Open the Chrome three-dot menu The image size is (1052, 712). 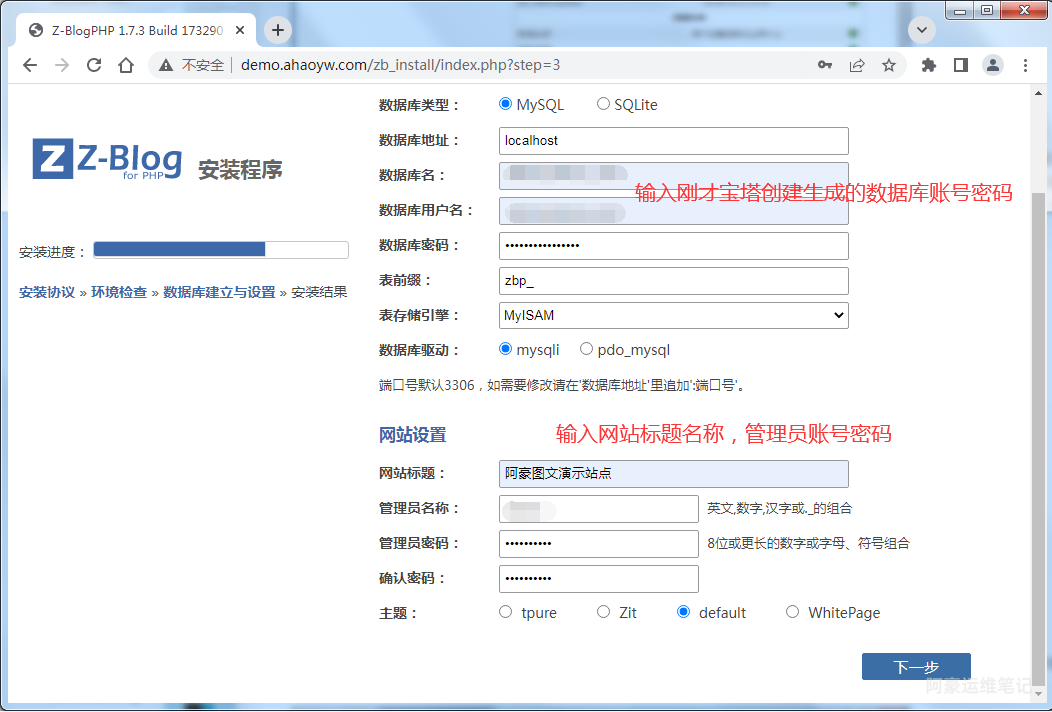(x=1025, y=65)
